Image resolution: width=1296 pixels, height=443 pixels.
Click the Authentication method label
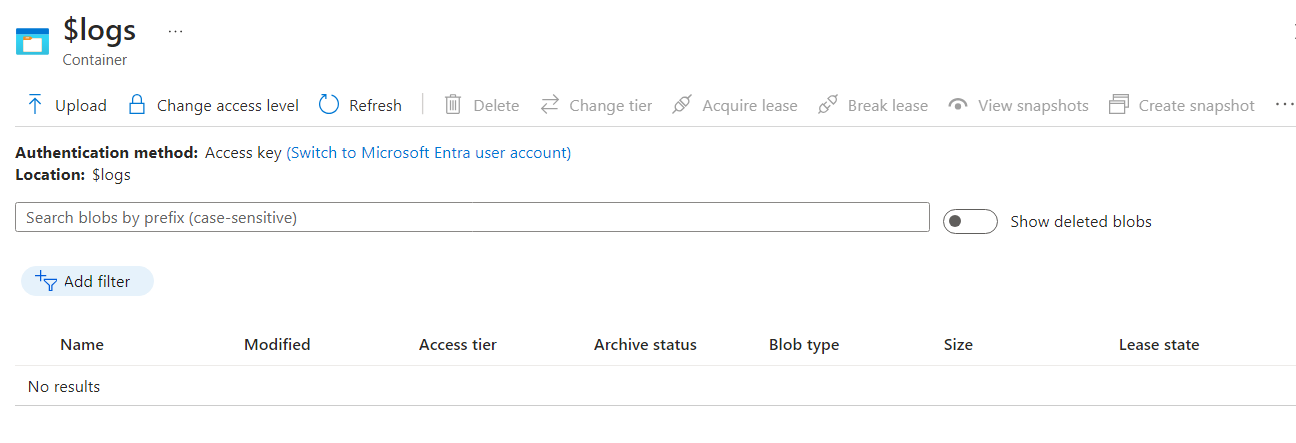(107, 153)
